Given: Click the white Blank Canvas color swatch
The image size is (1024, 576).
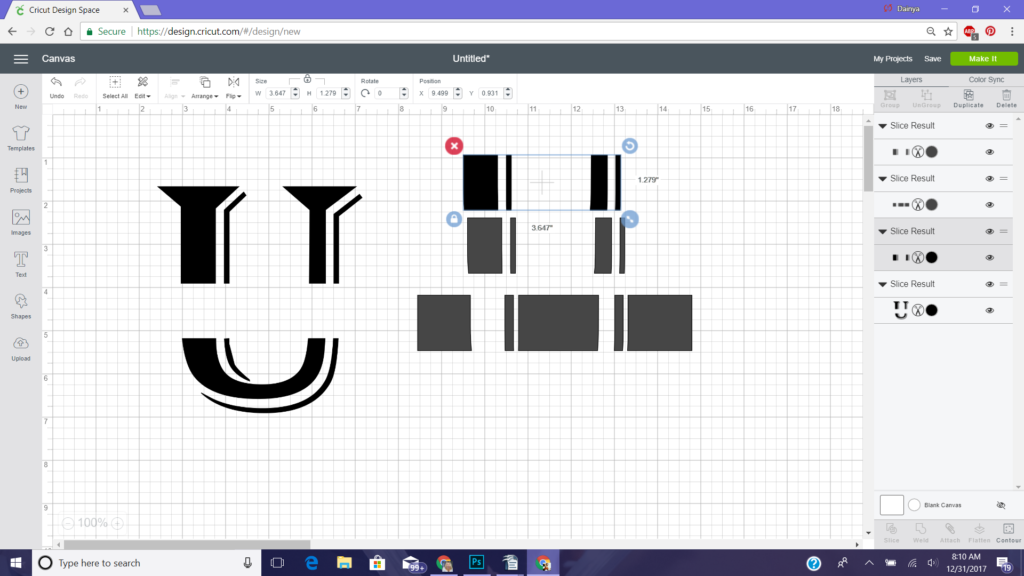Looking at the screenshot, I should point(891,505).
